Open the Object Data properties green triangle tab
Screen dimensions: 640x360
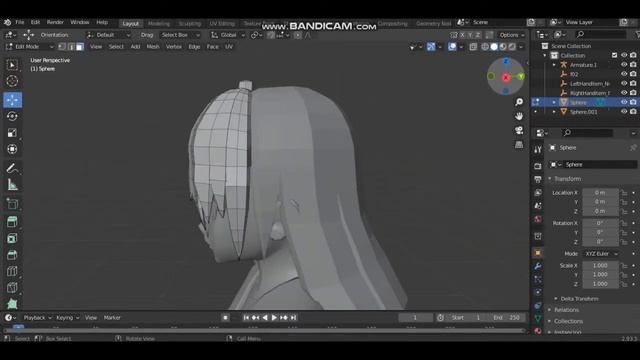click(x=538, y=318)
